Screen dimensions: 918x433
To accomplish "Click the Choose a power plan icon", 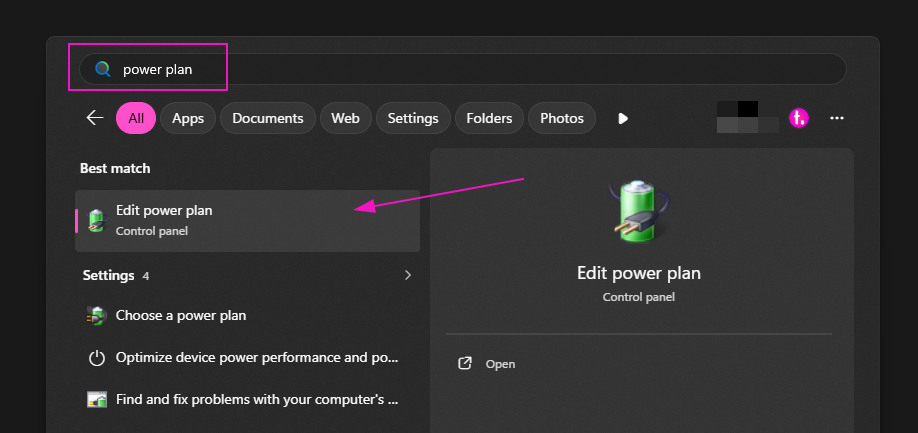I will (97, 316).
